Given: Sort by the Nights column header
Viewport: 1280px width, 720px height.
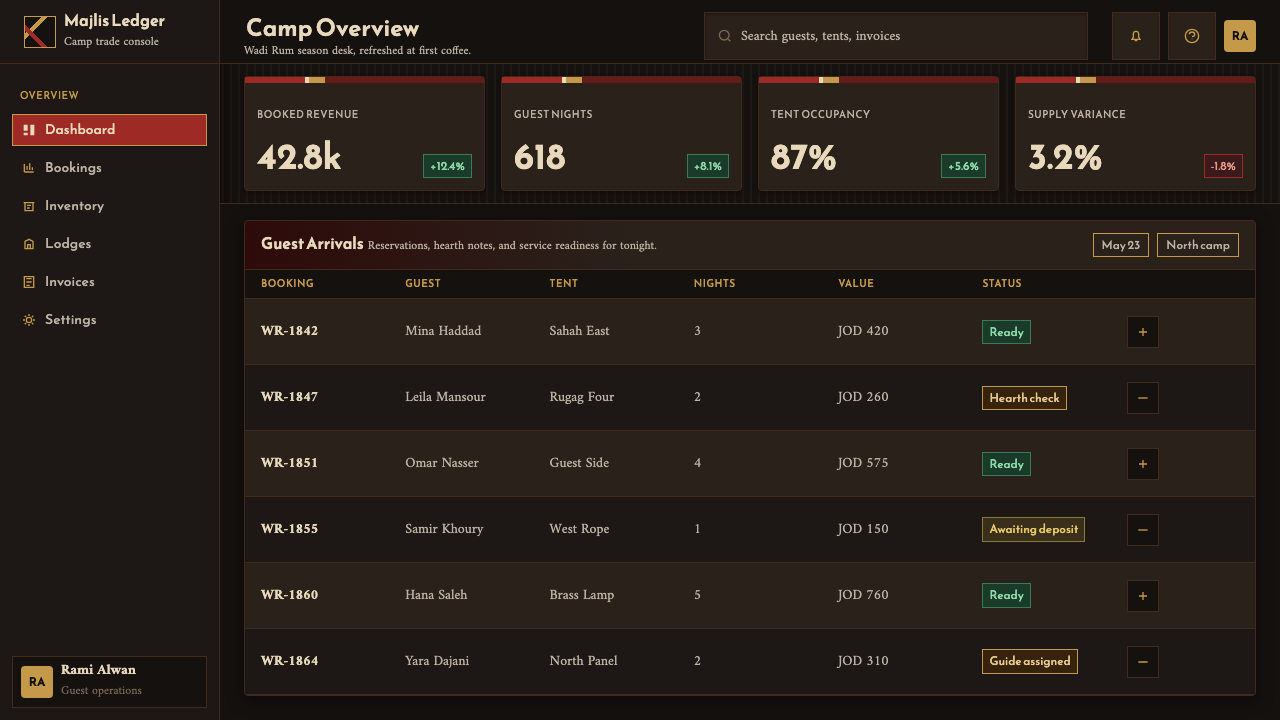Looking at the screenshot, I should coord(714,284).
